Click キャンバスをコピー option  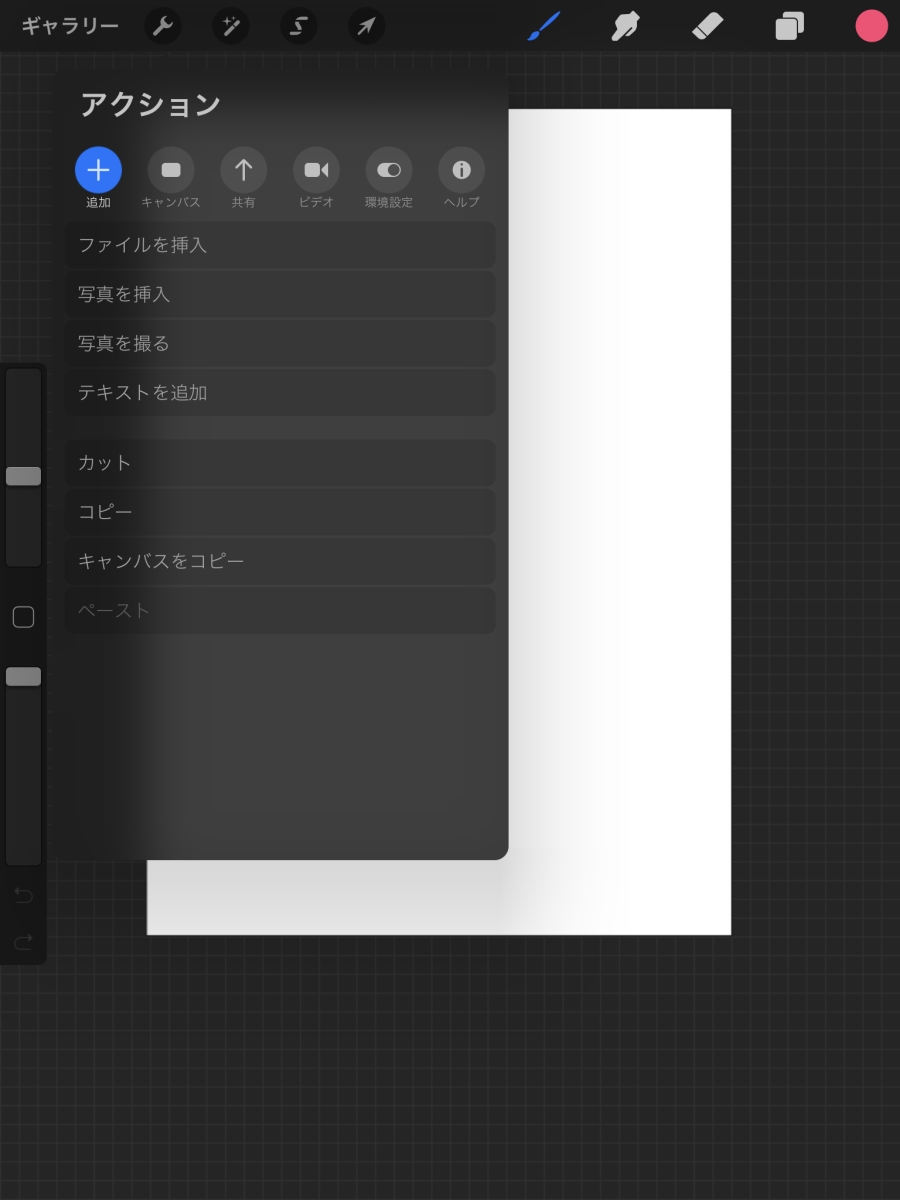[x=280, y=561]
